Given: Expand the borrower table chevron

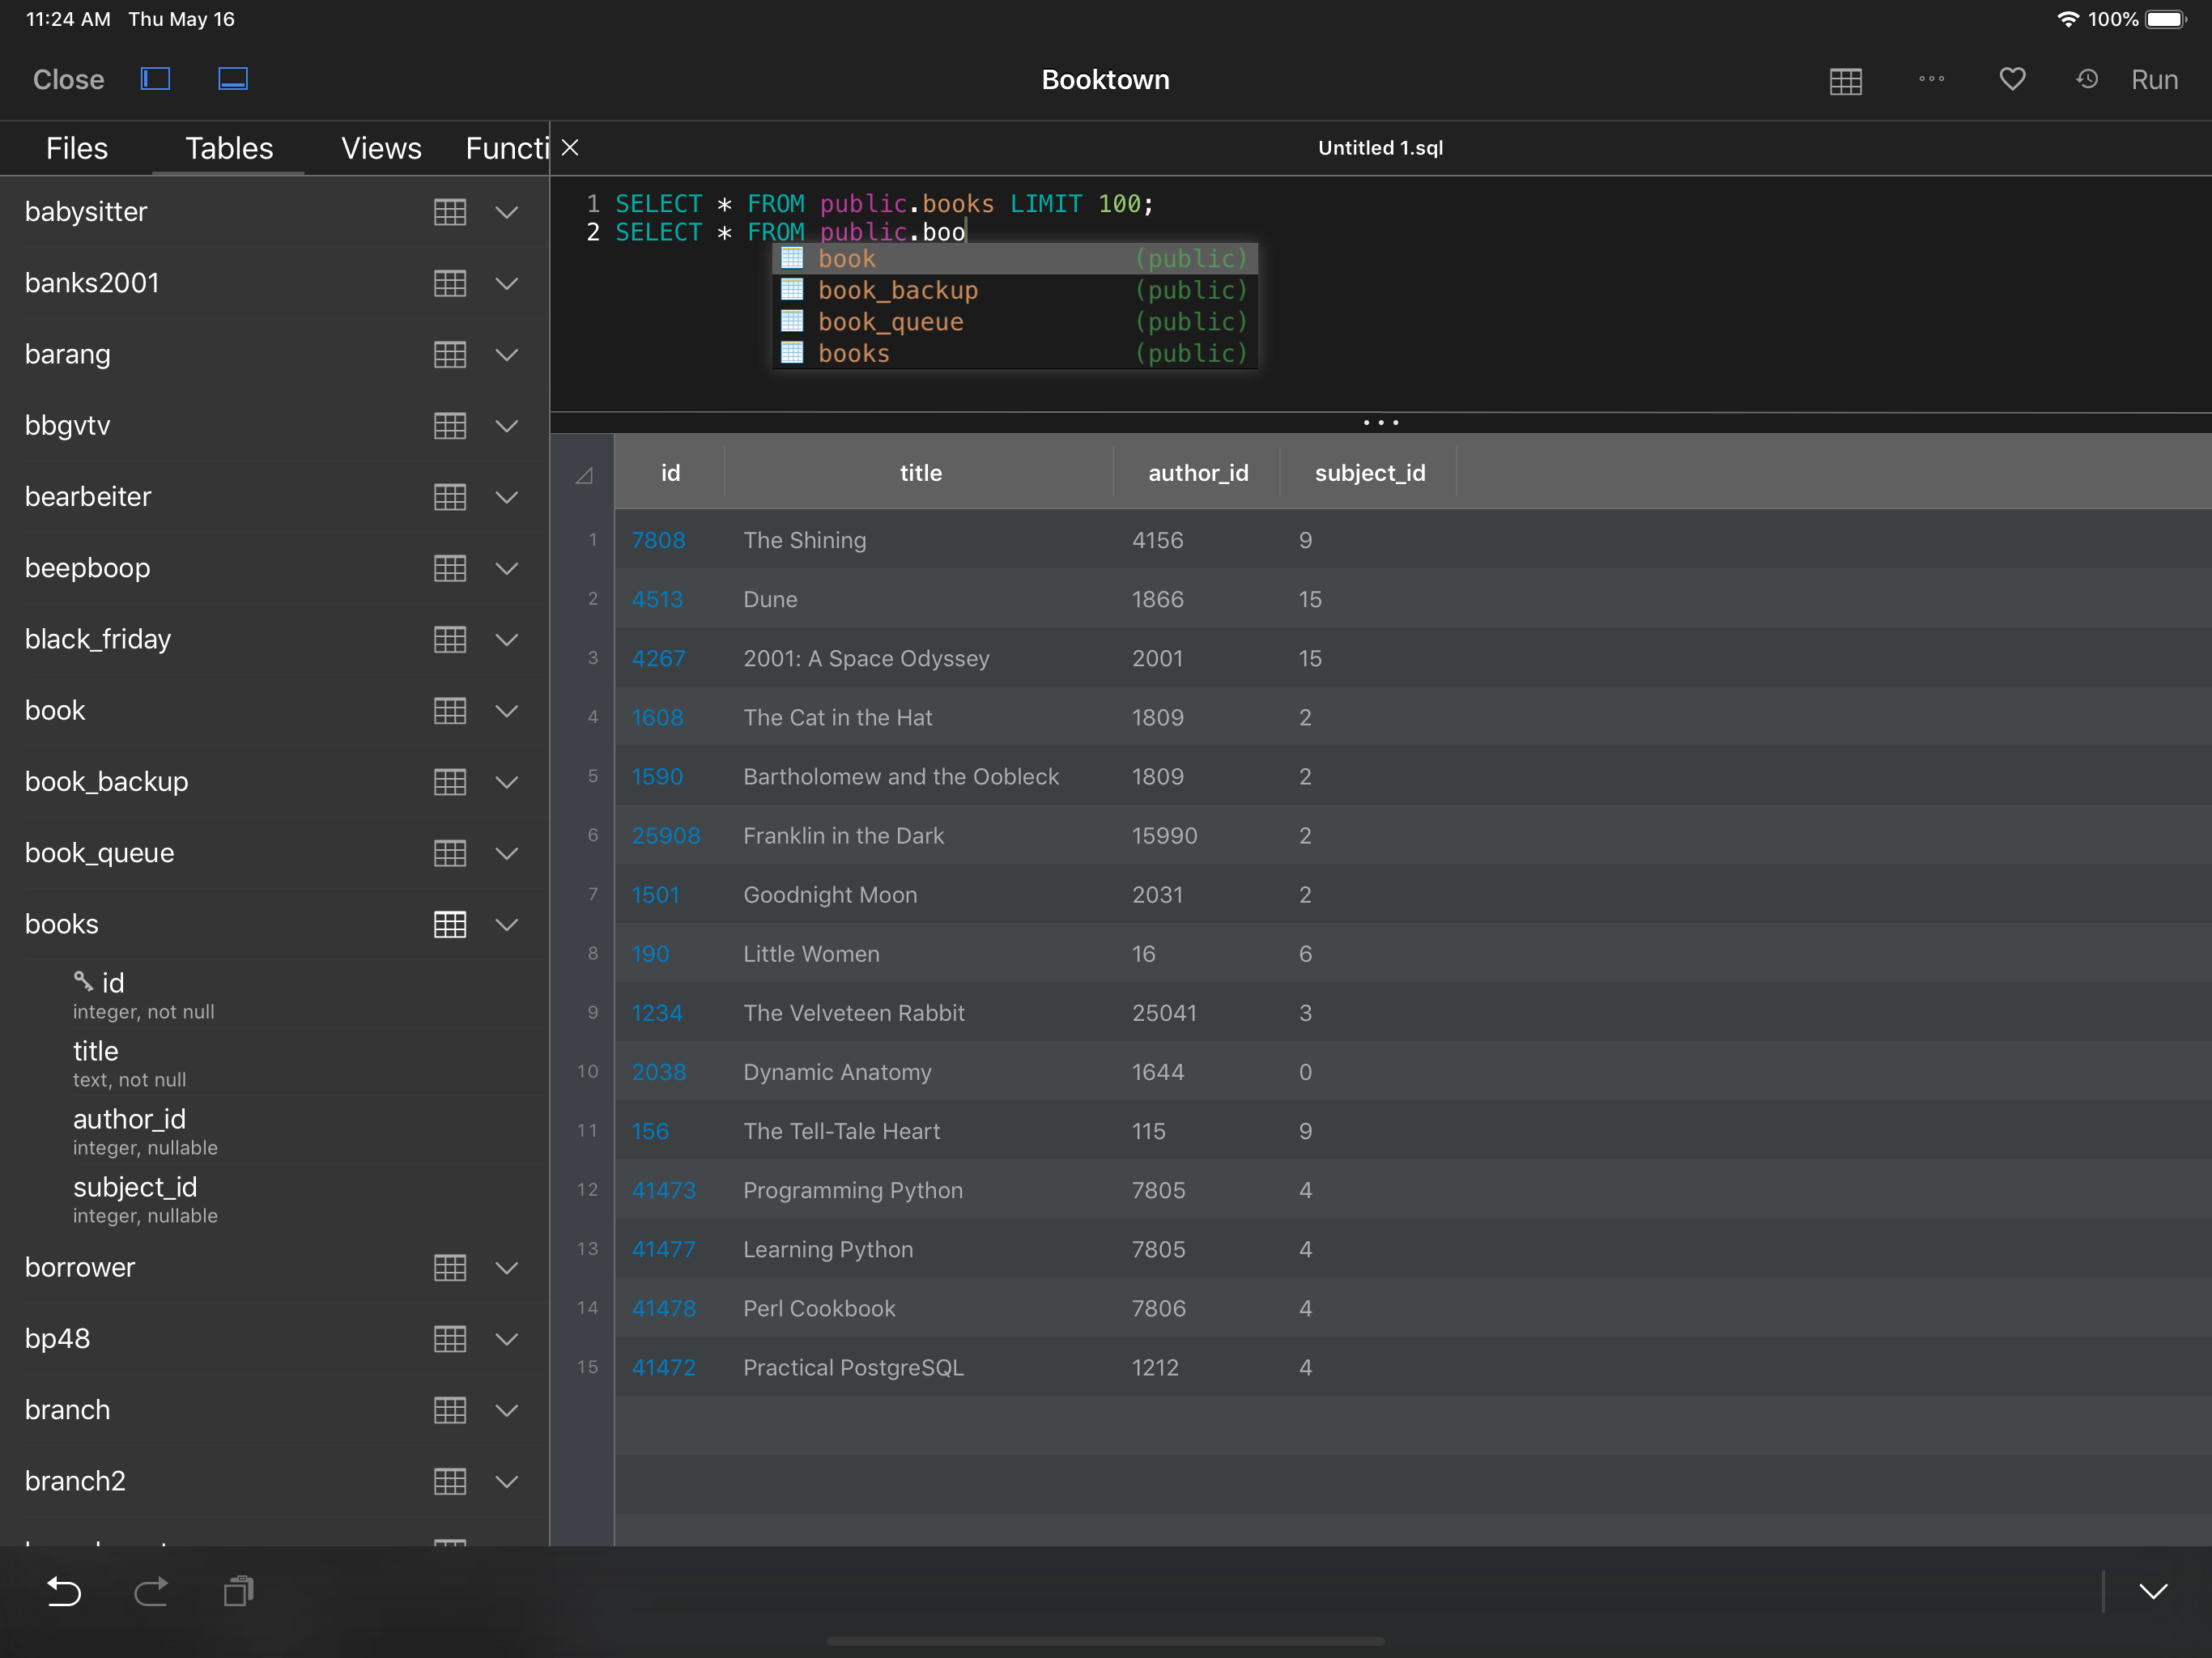Looking at the screenshot, I should click(x=507, y=1268).
